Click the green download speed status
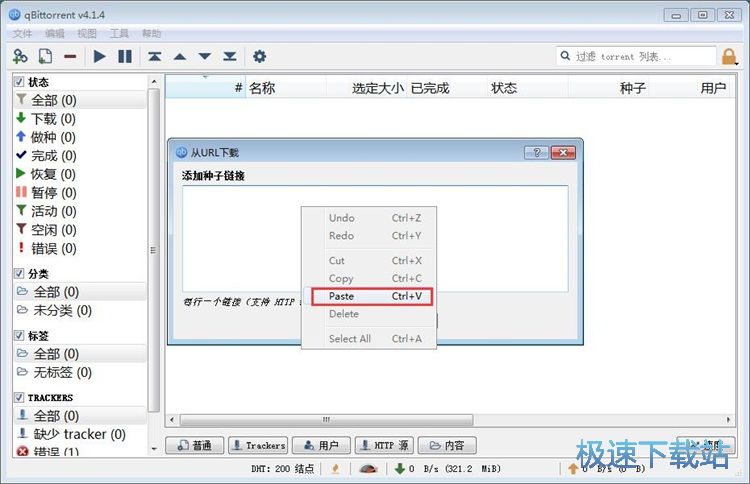The width and height of the screenshot is (750, 484). pyautogui.click(x=447, y=469)
